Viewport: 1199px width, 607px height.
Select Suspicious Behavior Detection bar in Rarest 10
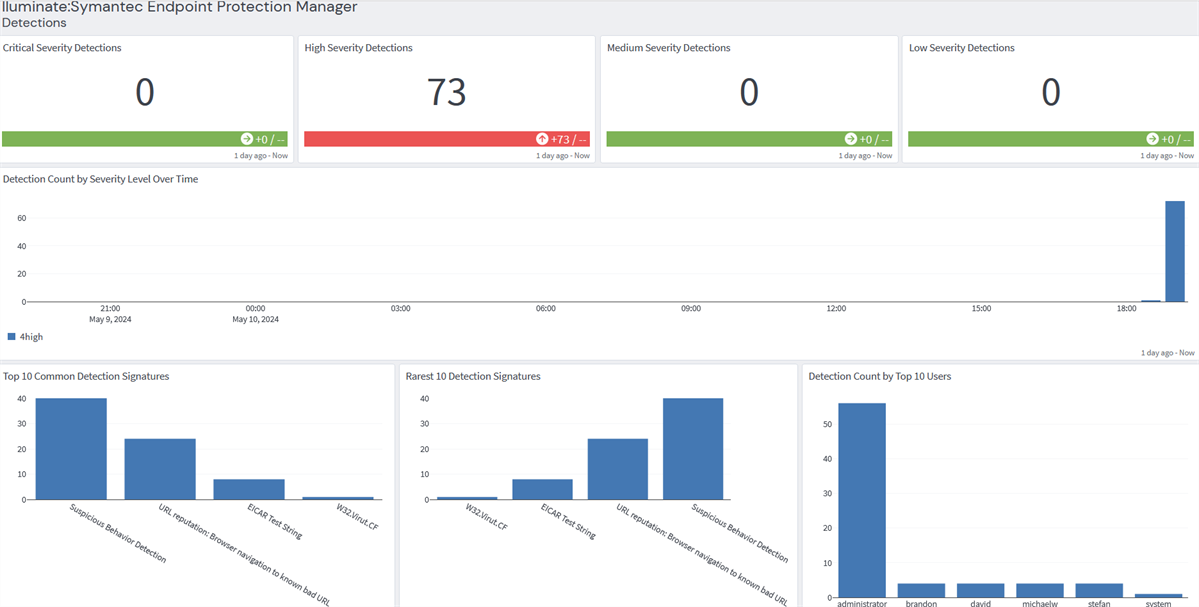pyautogui.click(x=692, y=449)
